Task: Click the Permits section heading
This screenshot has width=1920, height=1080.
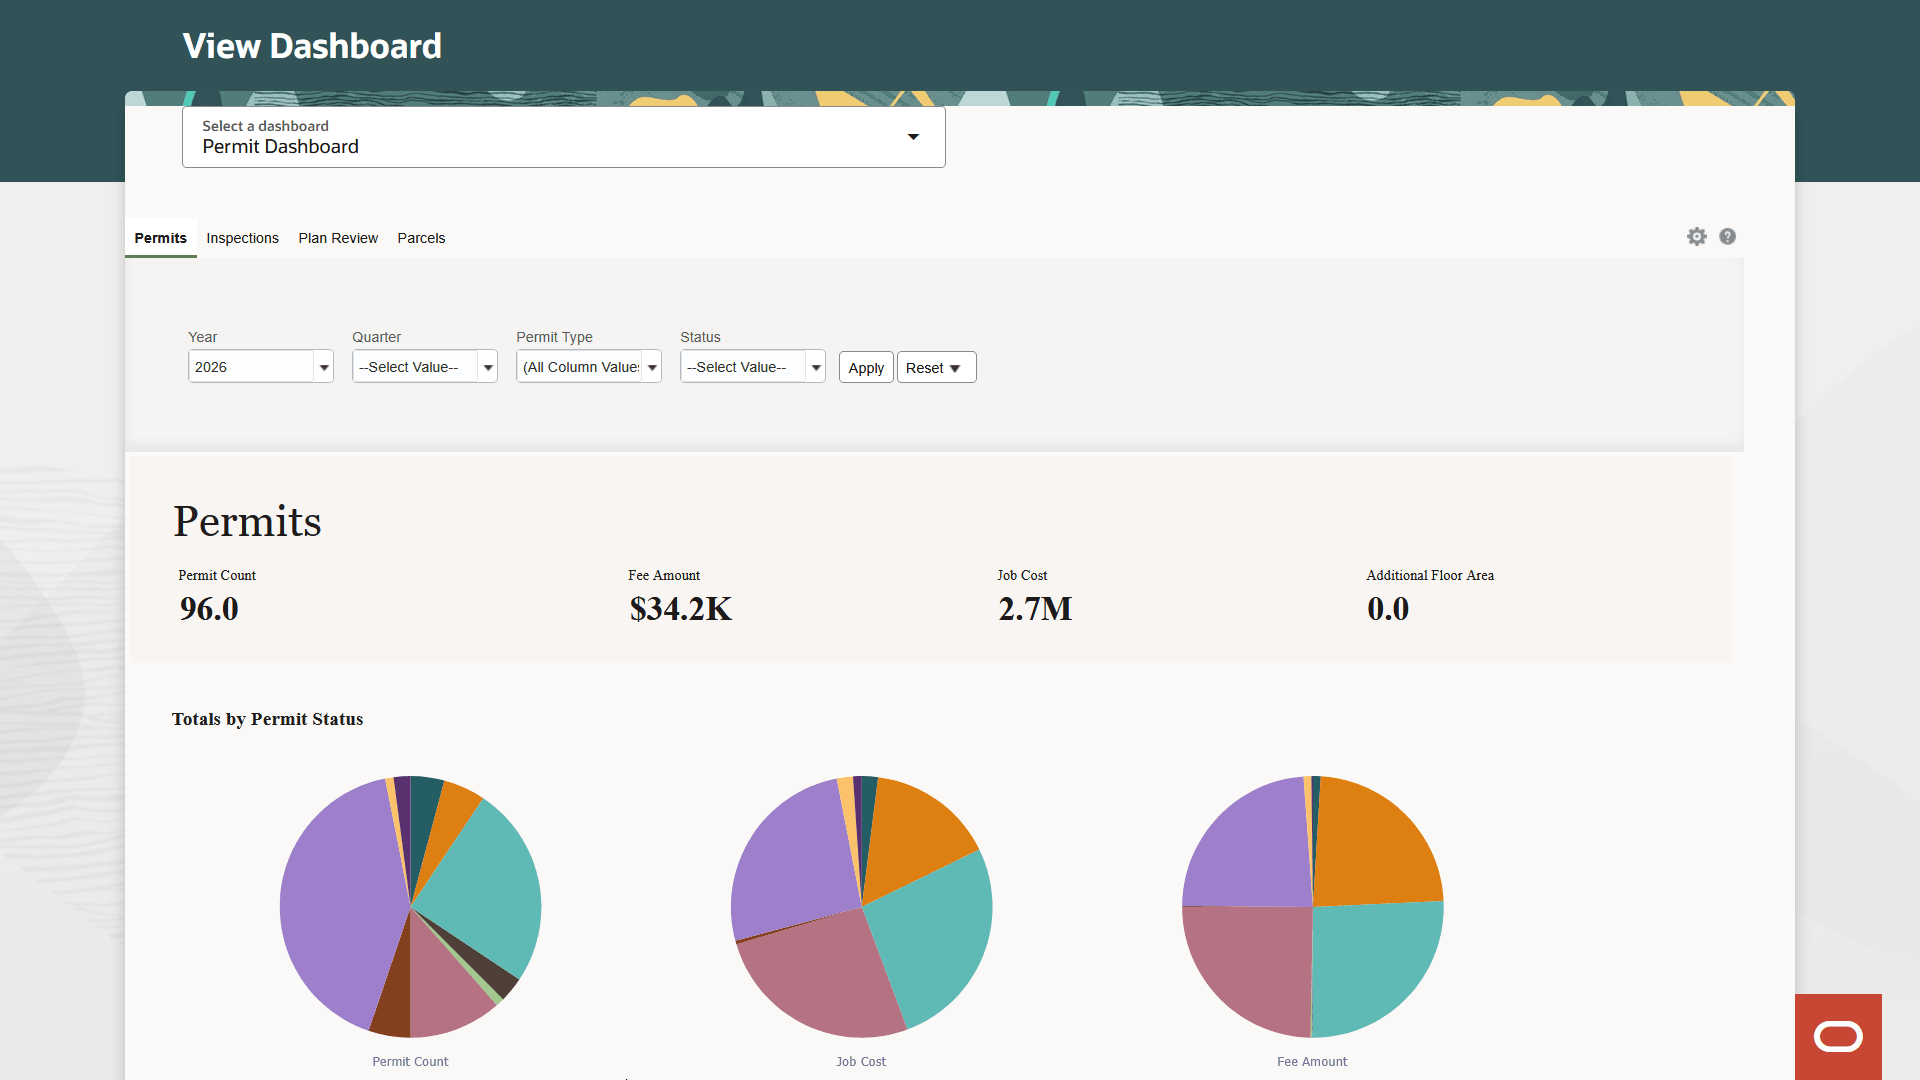Action: 247,521
